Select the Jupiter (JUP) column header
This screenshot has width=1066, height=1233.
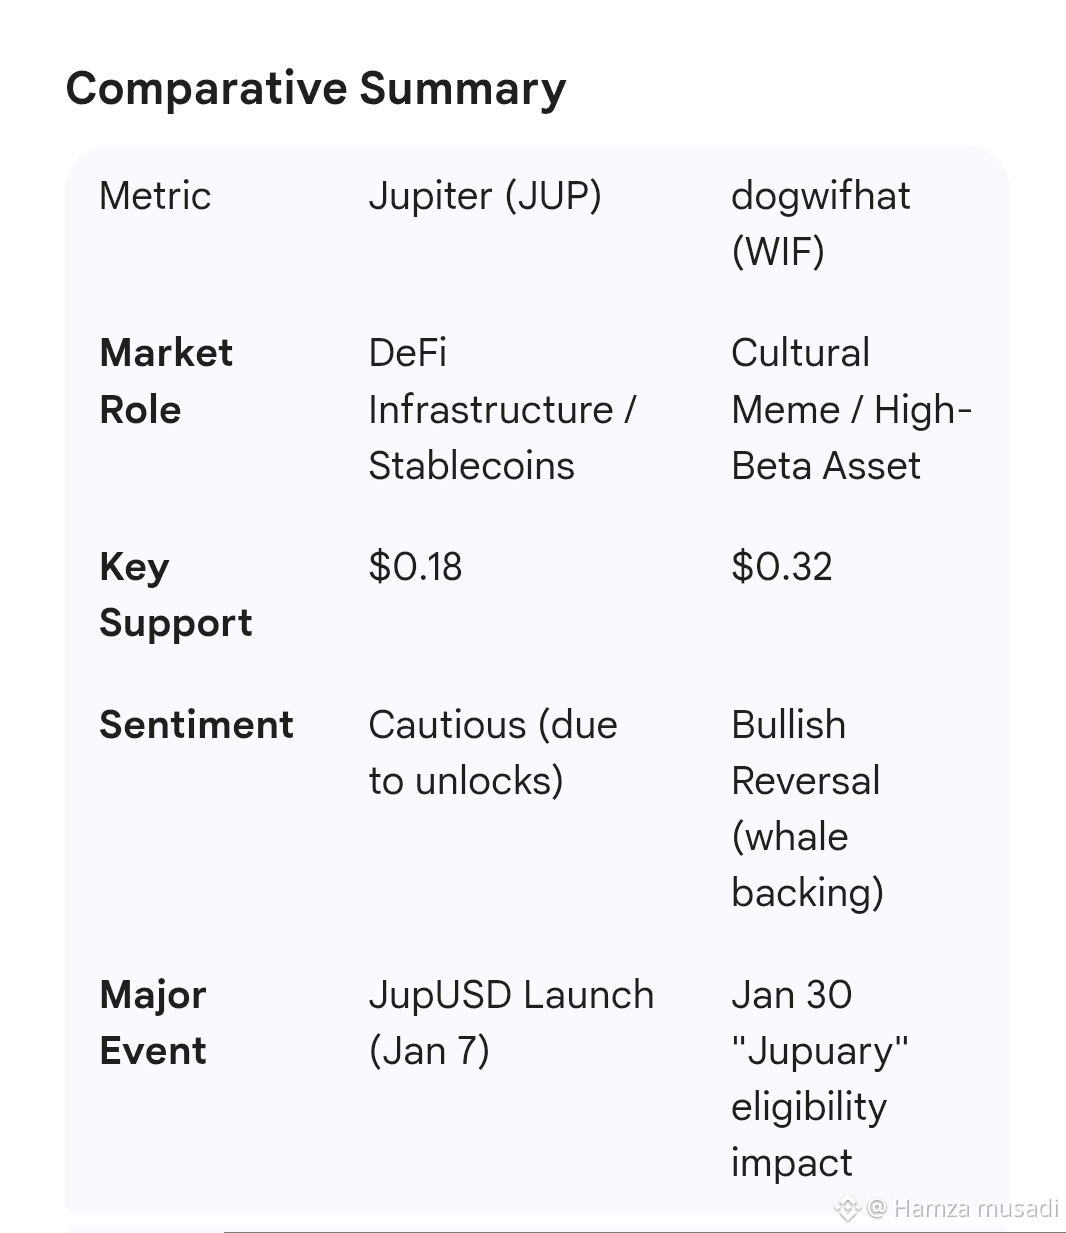coord(485,196)
